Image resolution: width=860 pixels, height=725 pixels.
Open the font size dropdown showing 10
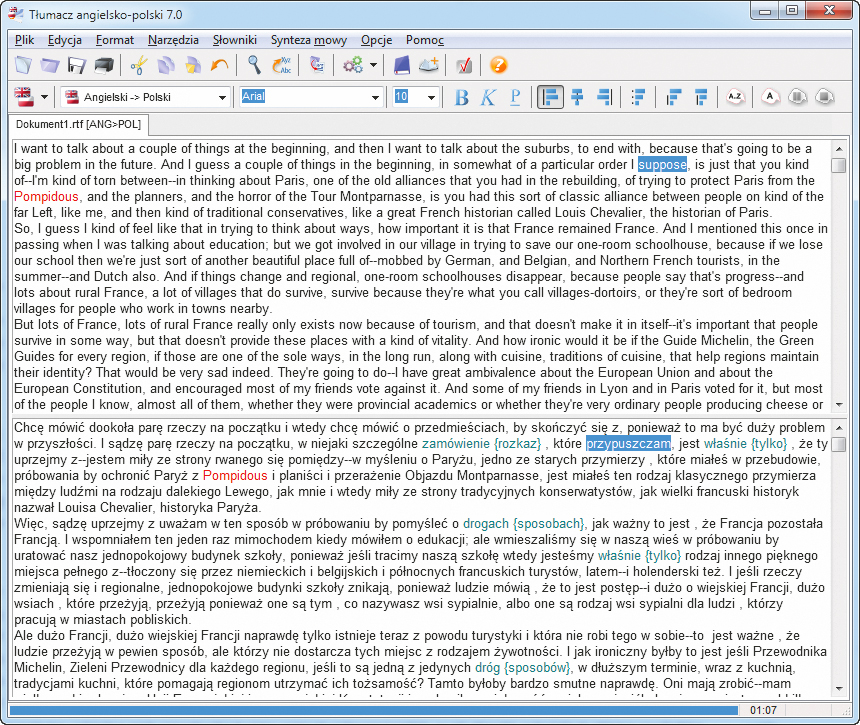click(432, 97)
